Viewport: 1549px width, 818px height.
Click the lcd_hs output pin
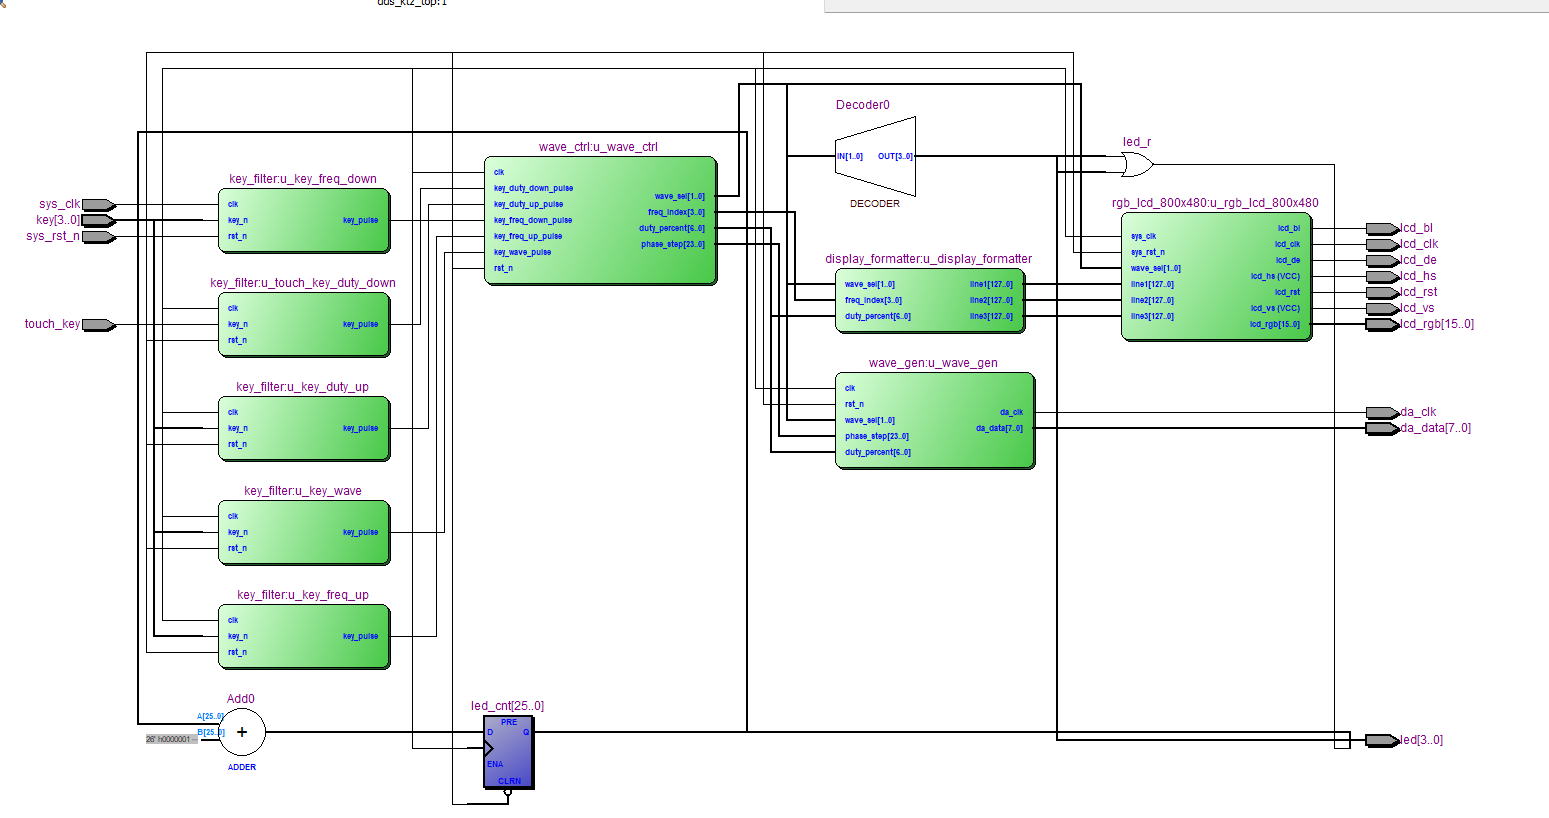[x=1382, y=276]
